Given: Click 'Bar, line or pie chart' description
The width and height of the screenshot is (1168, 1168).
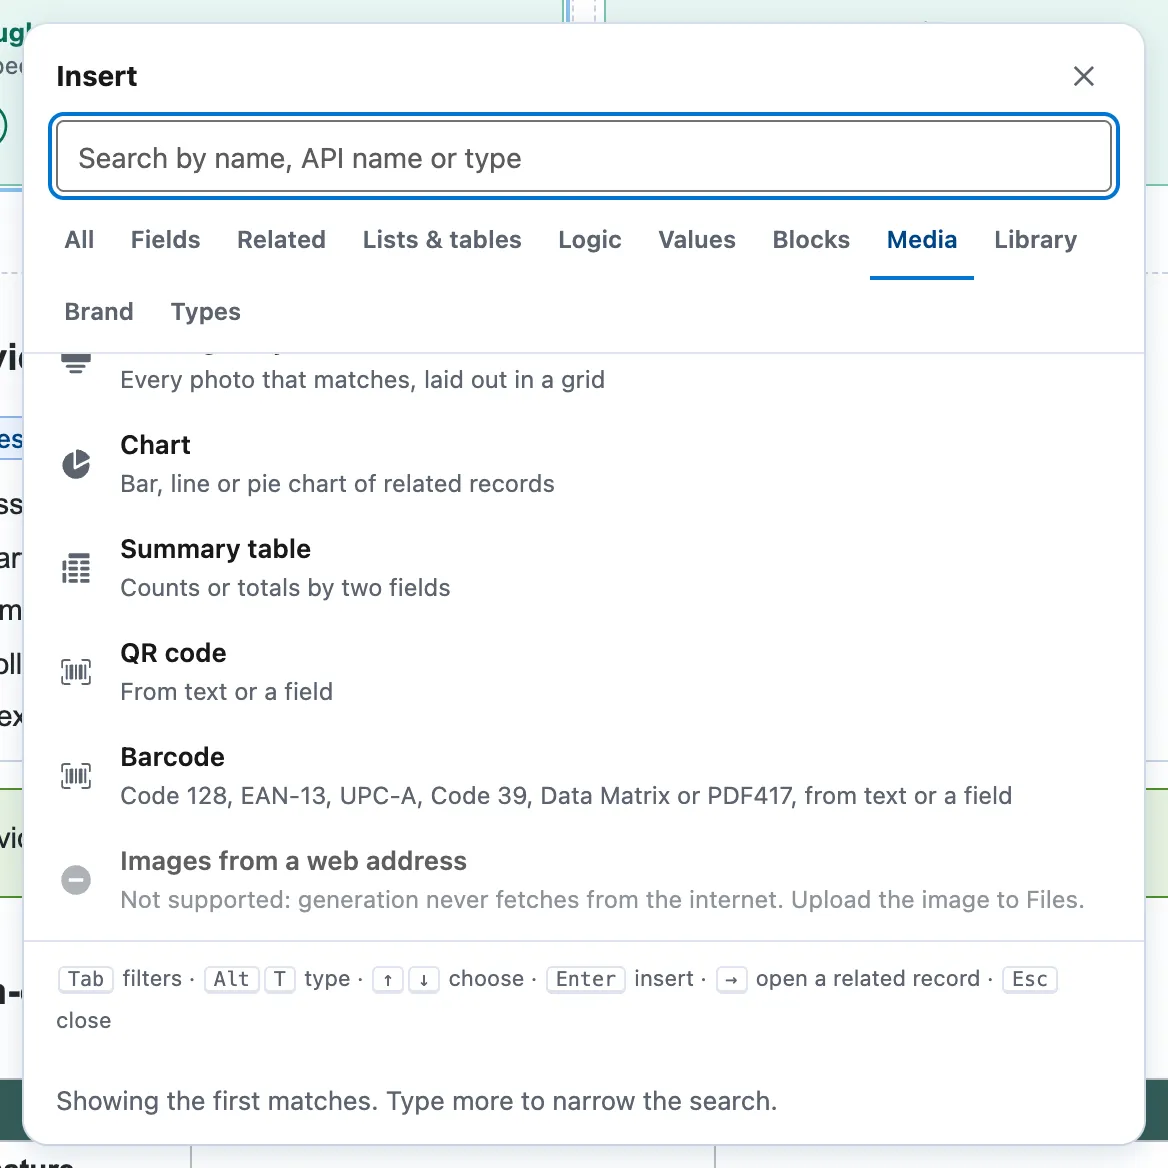Looking at the screenshot, I should pos(337,484).
